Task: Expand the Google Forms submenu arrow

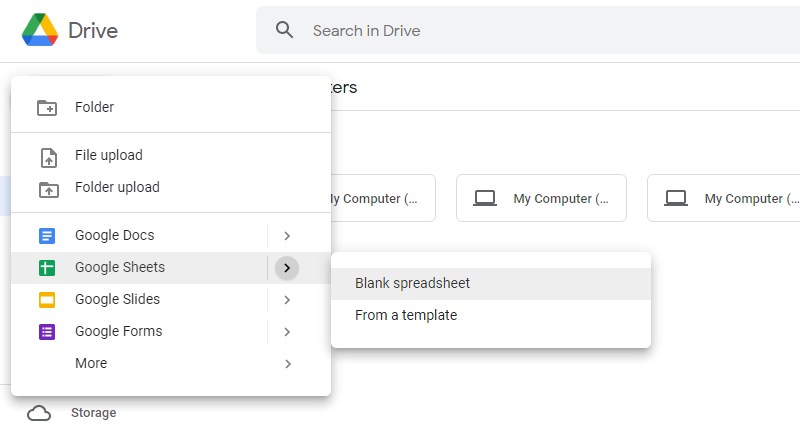Action: (x=287, y=332)
